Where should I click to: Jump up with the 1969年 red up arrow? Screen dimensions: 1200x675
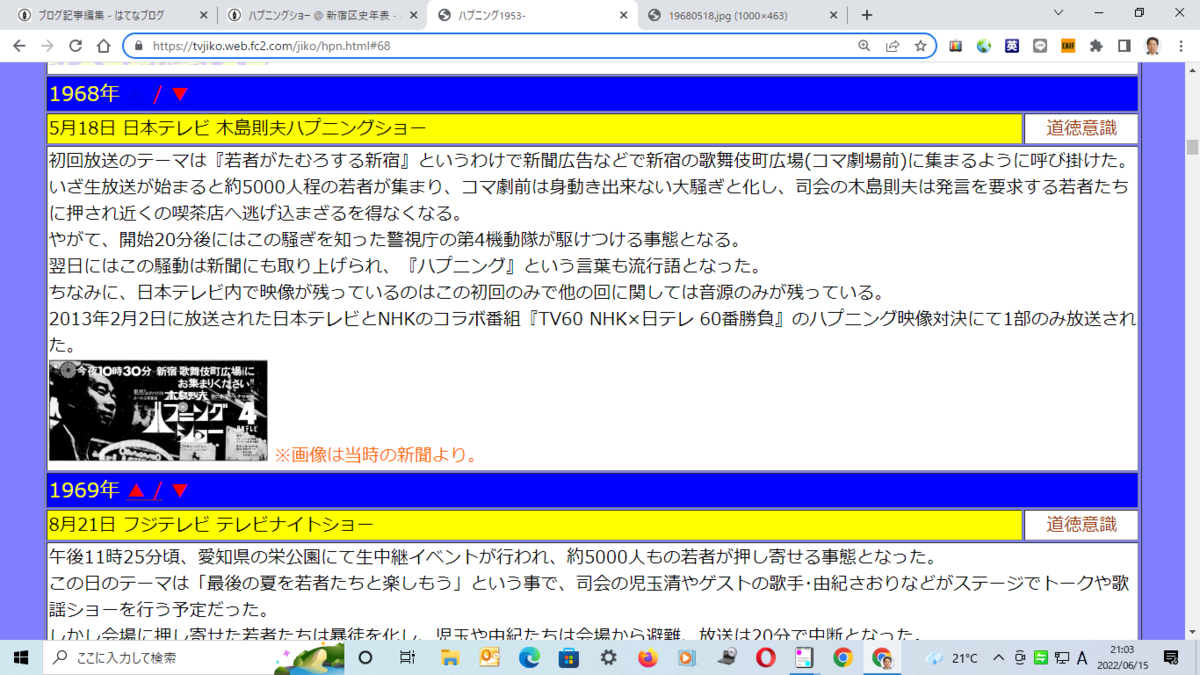click(x=136, y=490)
